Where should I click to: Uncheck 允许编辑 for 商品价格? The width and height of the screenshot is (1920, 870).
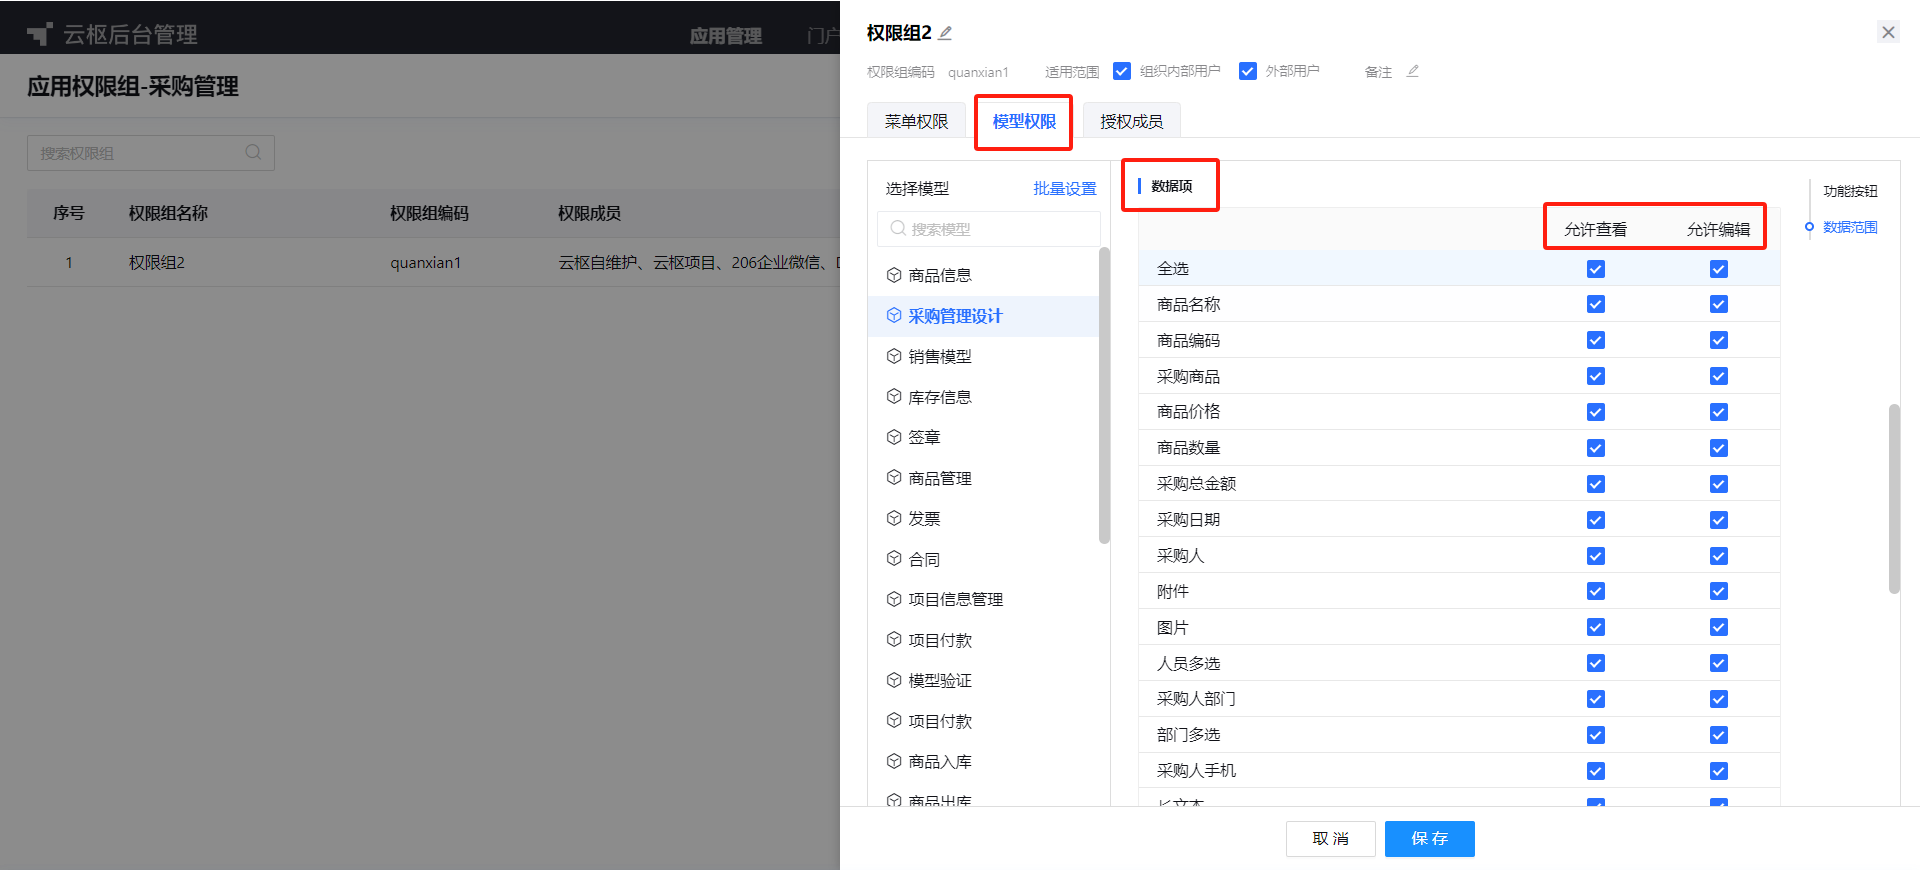(x=1719, y=412)
